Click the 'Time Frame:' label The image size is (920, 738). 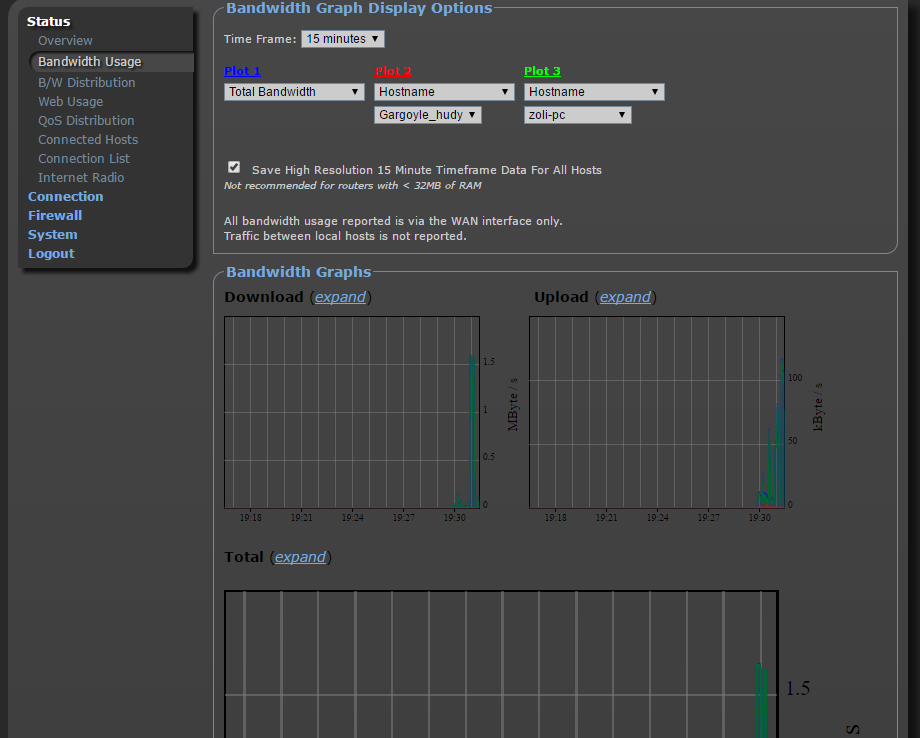260,39
